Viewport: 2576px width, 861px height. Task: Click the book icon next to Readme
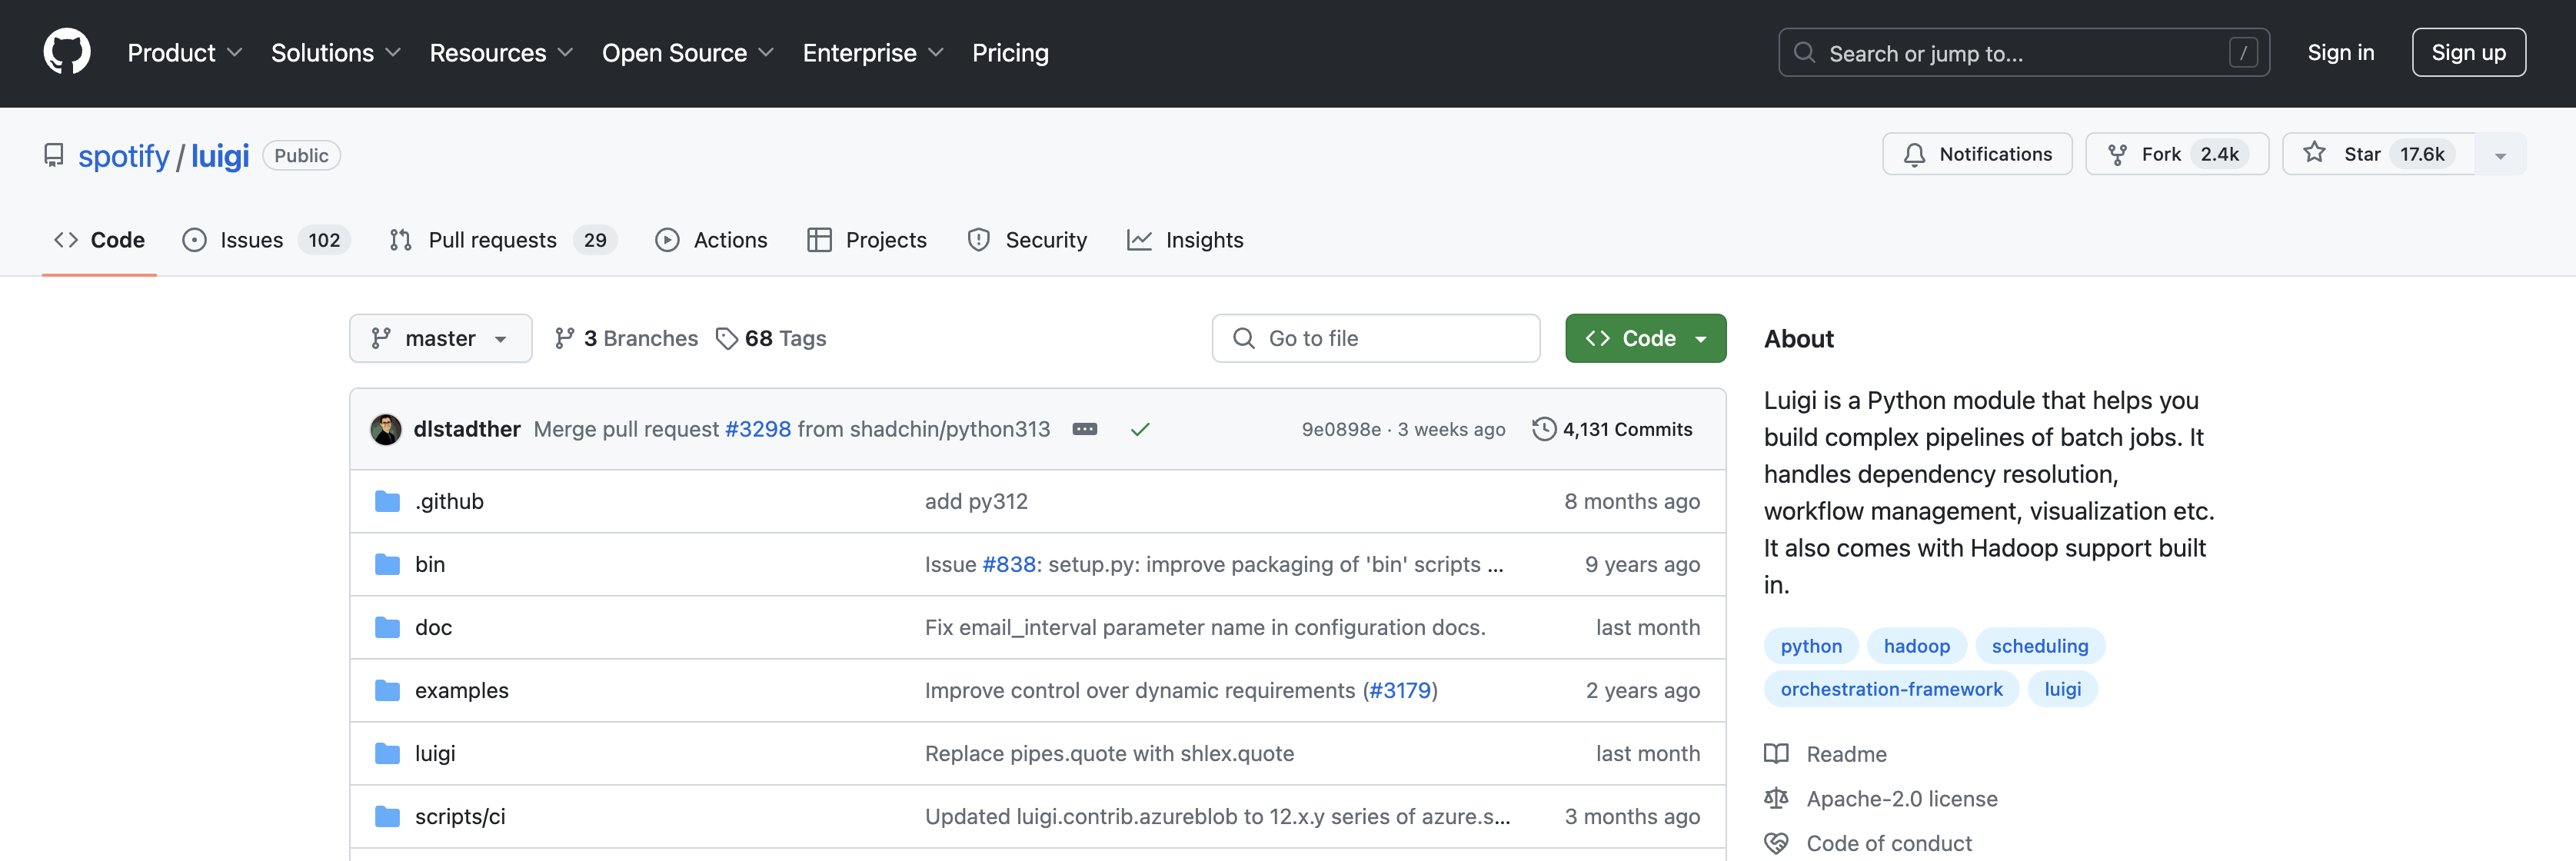coord(1776,754)
